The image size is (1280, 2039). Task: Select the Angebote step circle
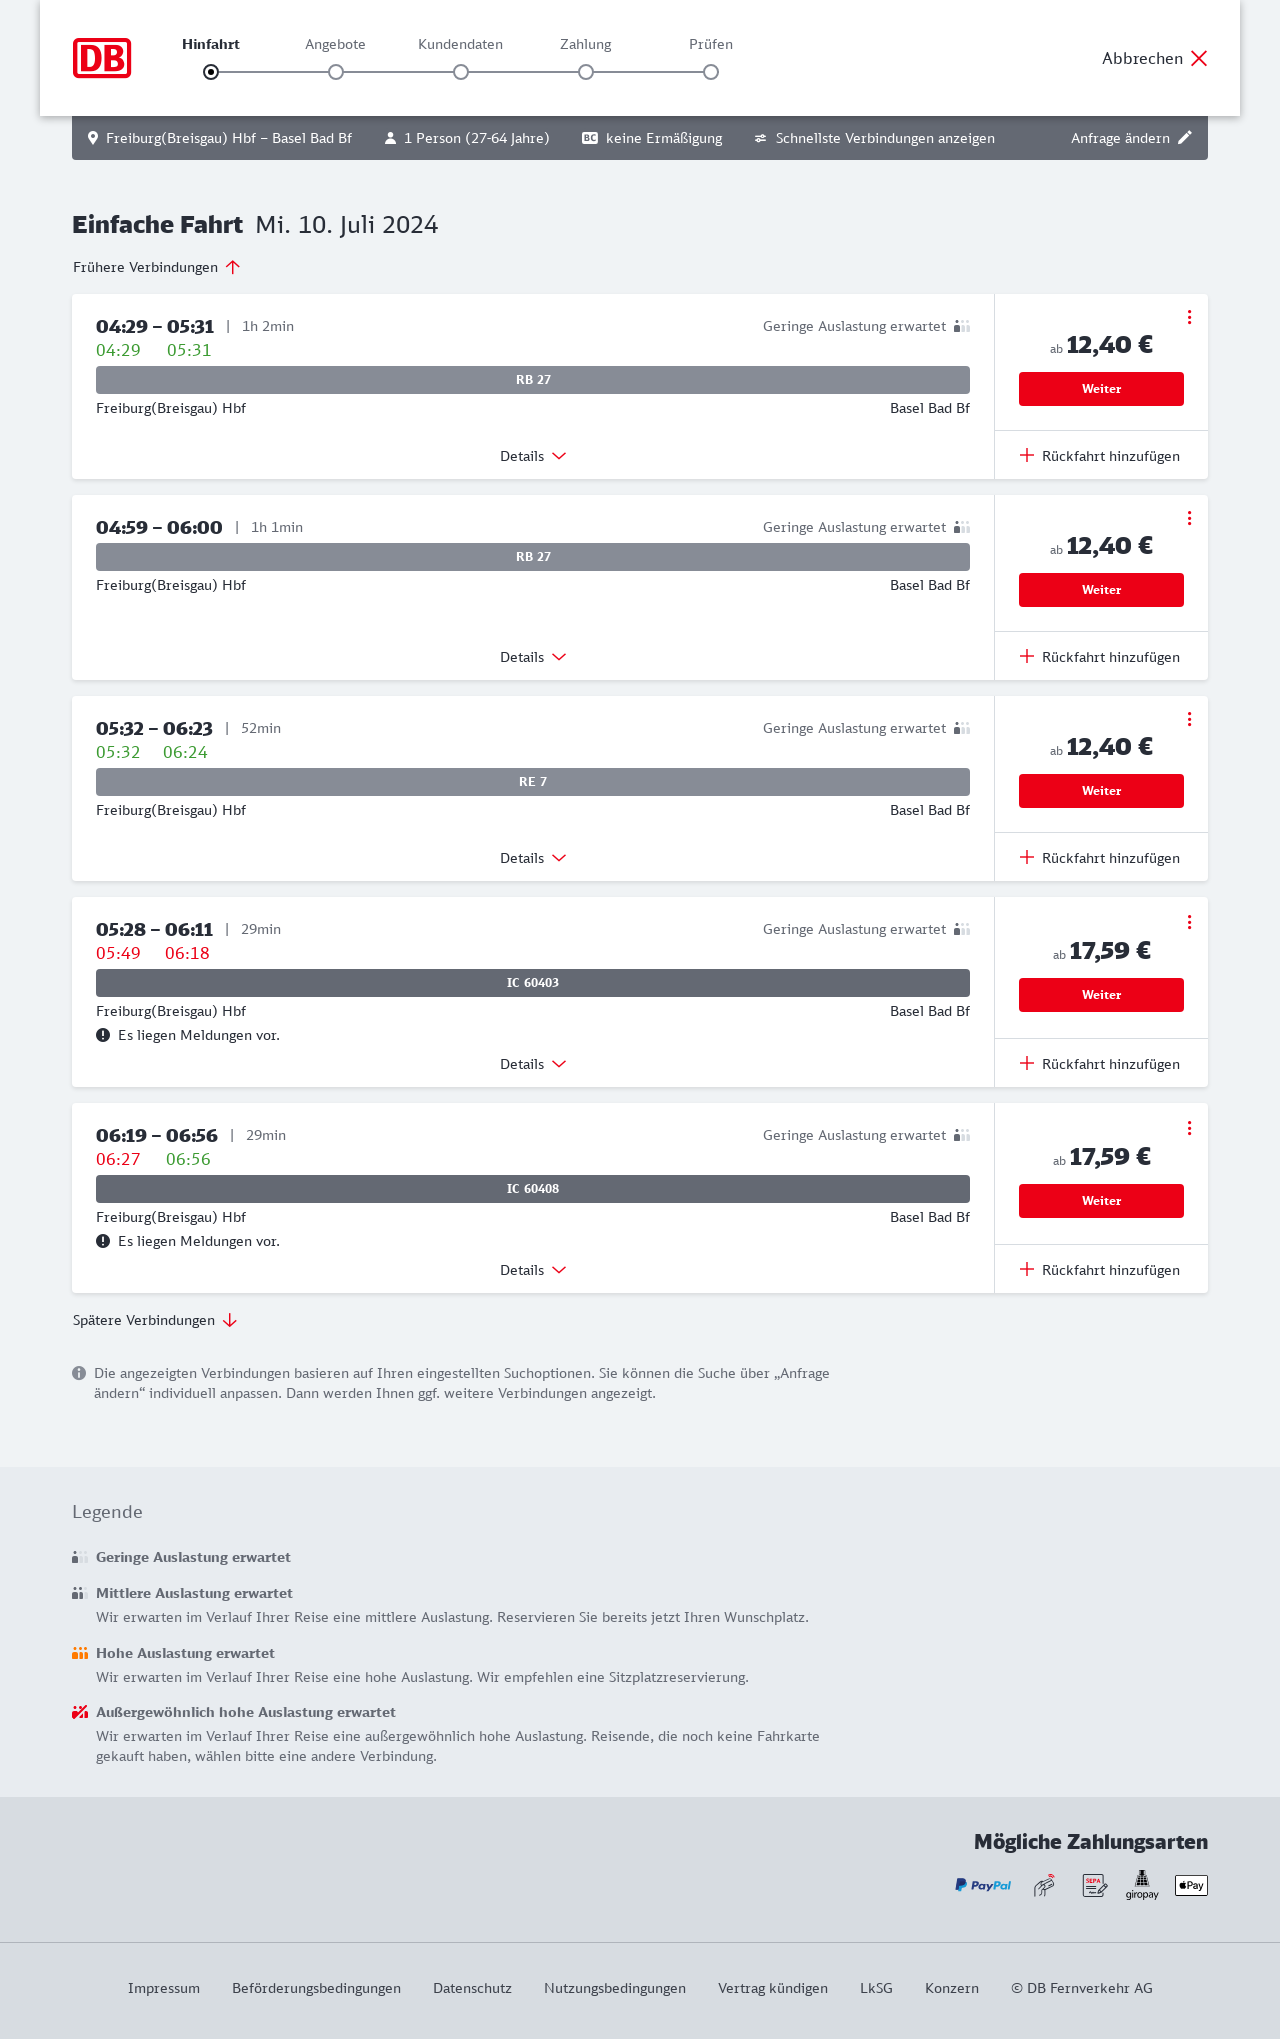[336, 72]
